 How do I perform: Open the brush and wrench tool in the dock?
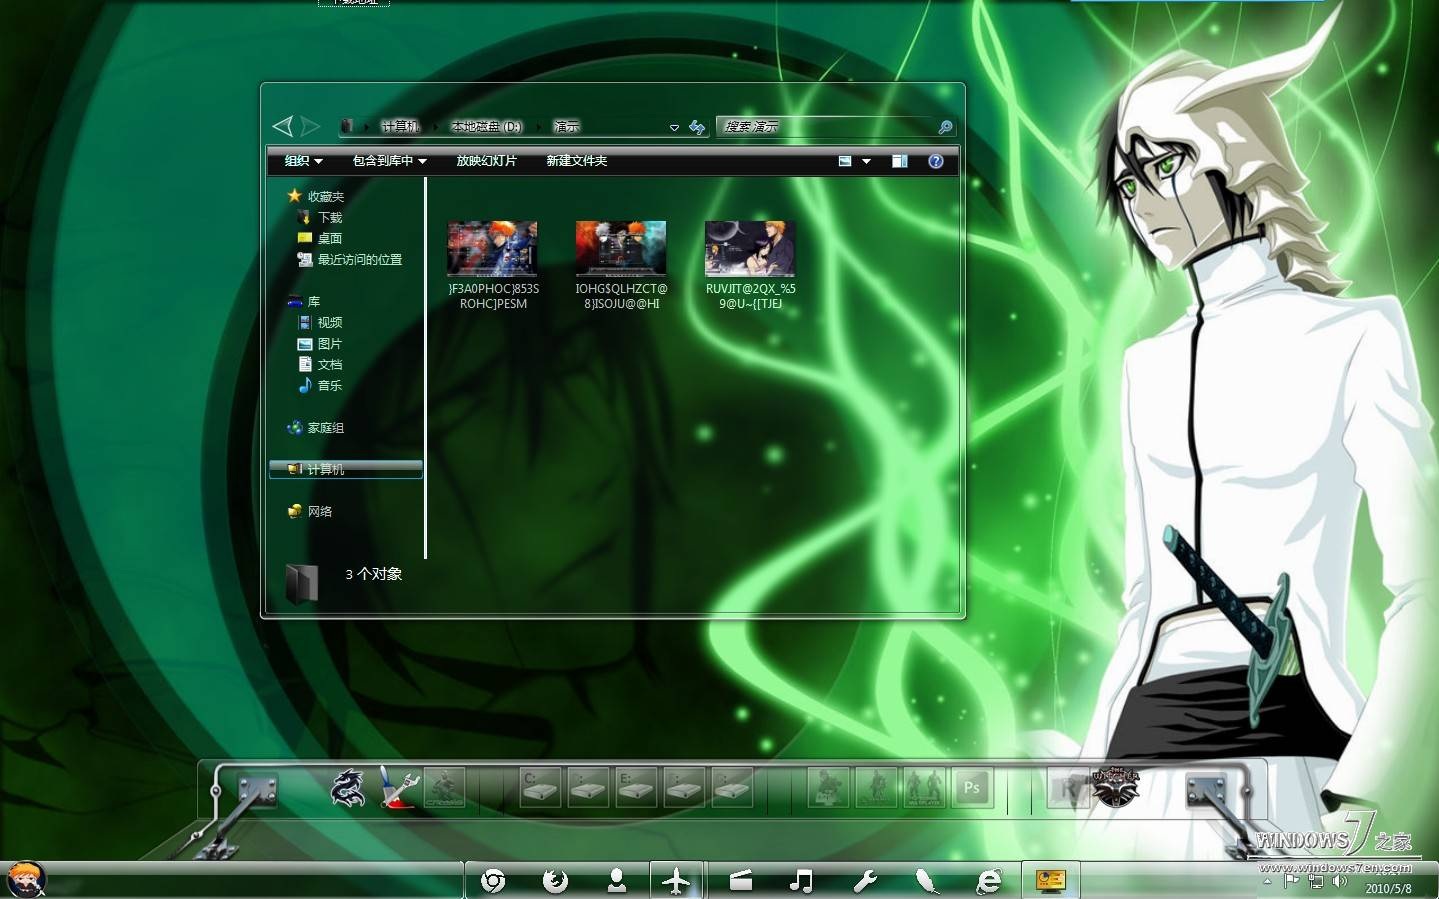(398, 788)
